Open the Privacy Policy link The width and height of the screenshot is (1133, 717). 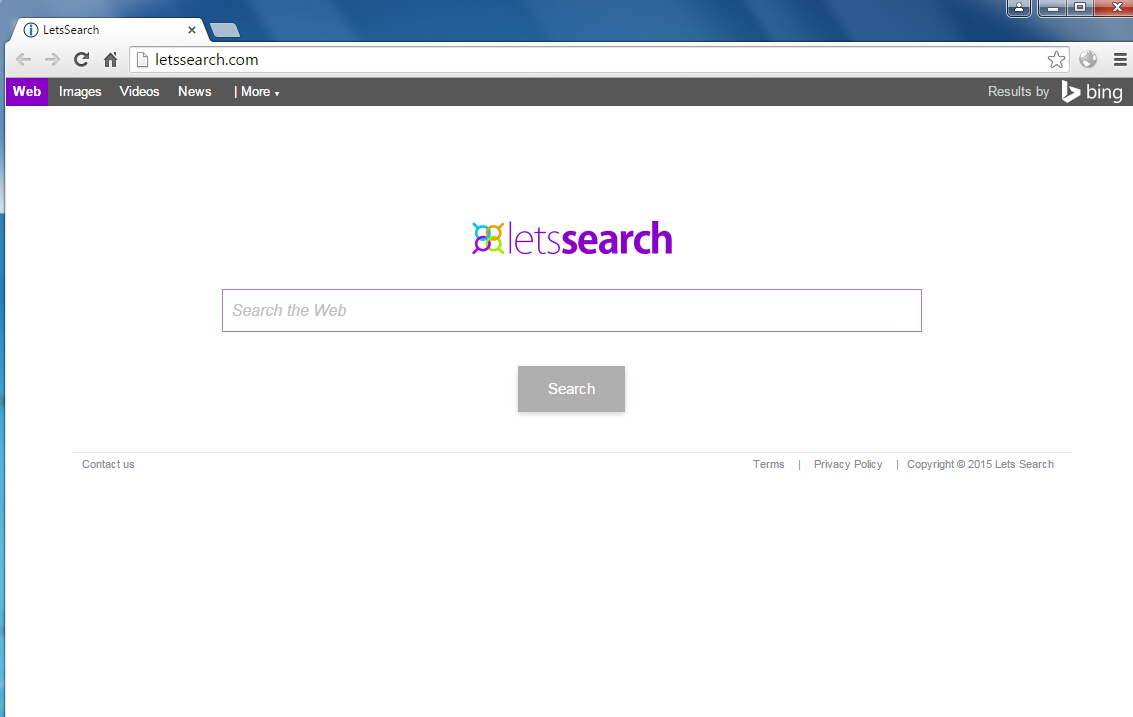pos(848,464)
